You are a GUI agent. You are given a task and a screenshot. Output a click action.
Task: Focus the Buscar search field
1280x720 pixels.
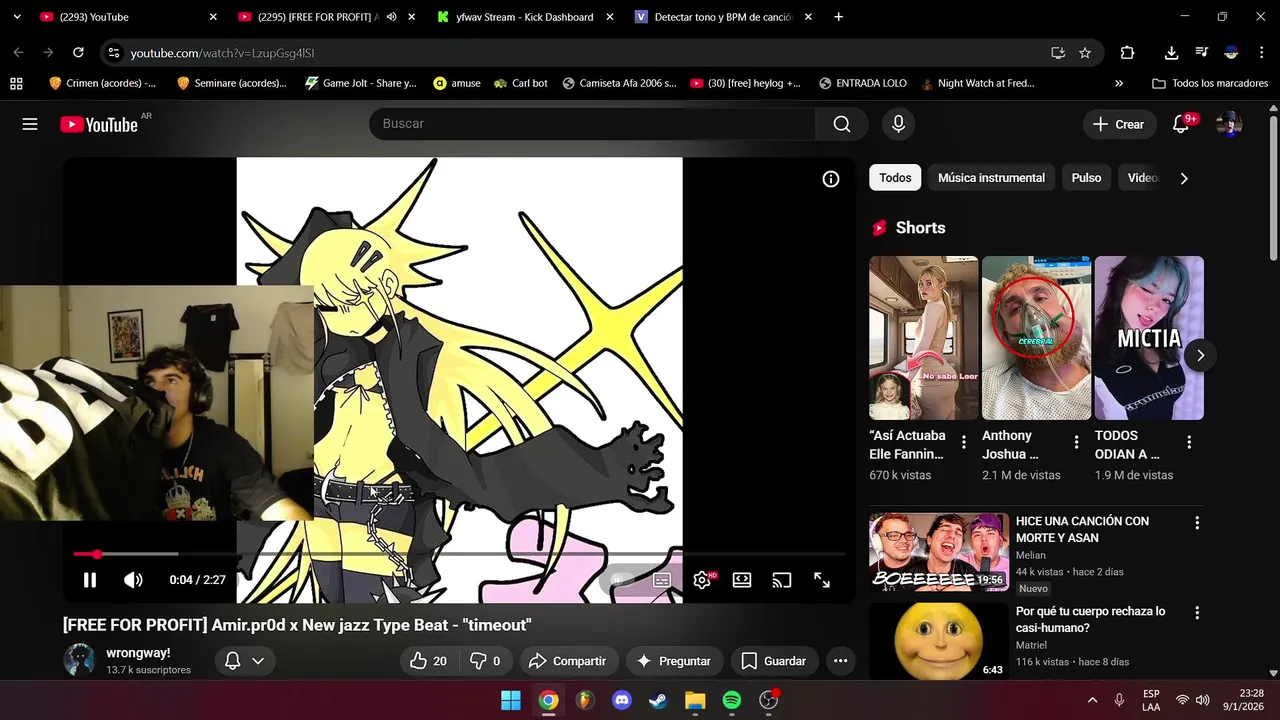click(593, 124)
